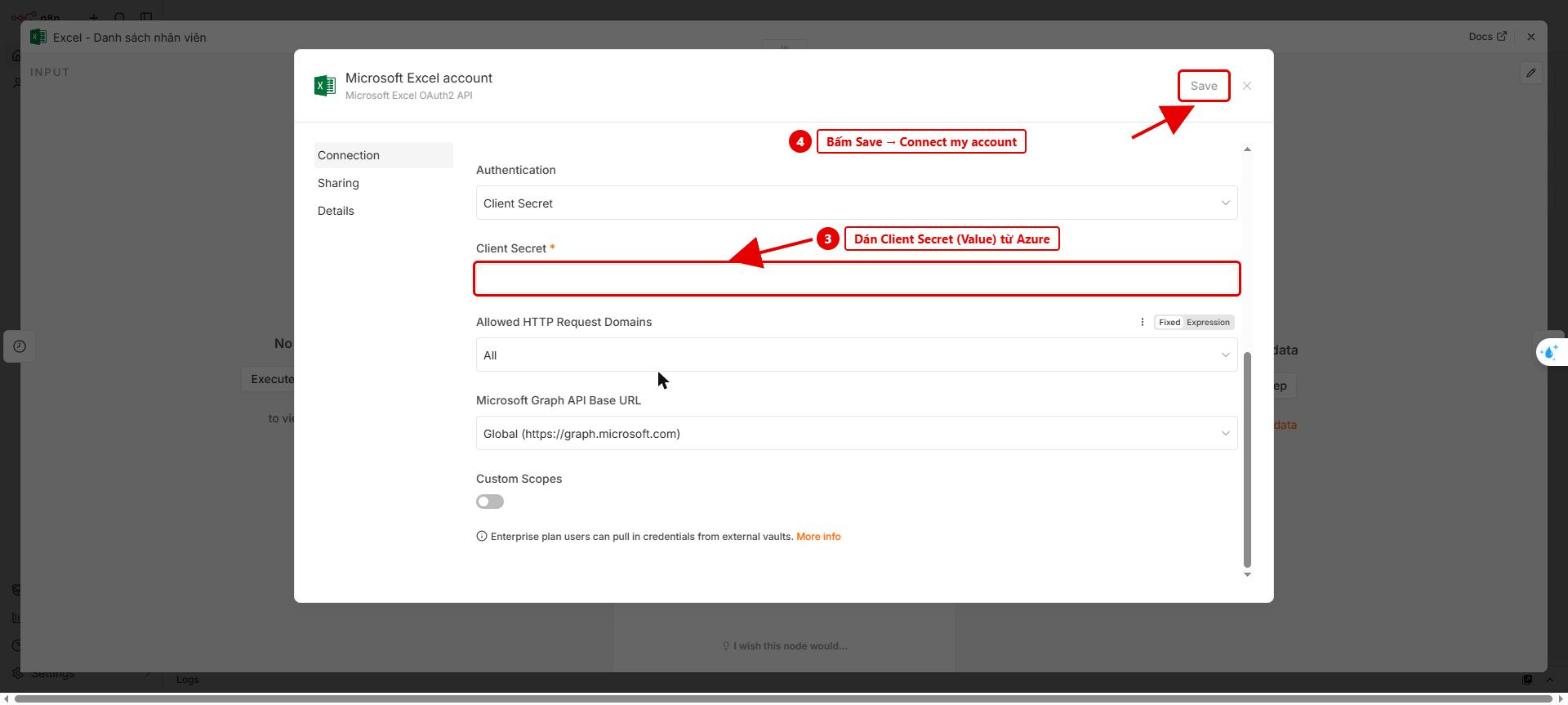Open the Authentication dropdown showing Client Secret

[x=856, y=203]
